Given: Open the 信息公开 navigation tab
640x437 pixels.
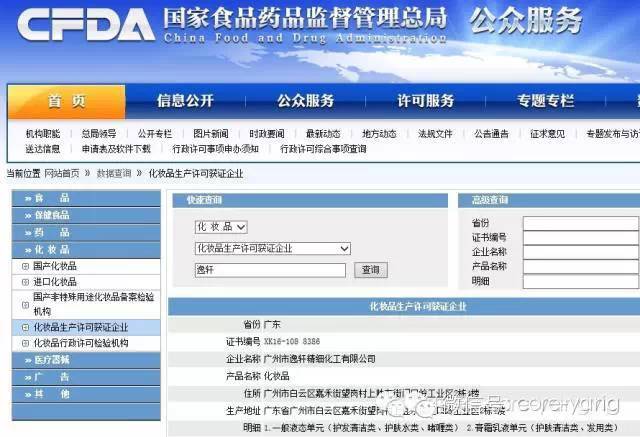Looking at the screenshot, I should 185,101.
